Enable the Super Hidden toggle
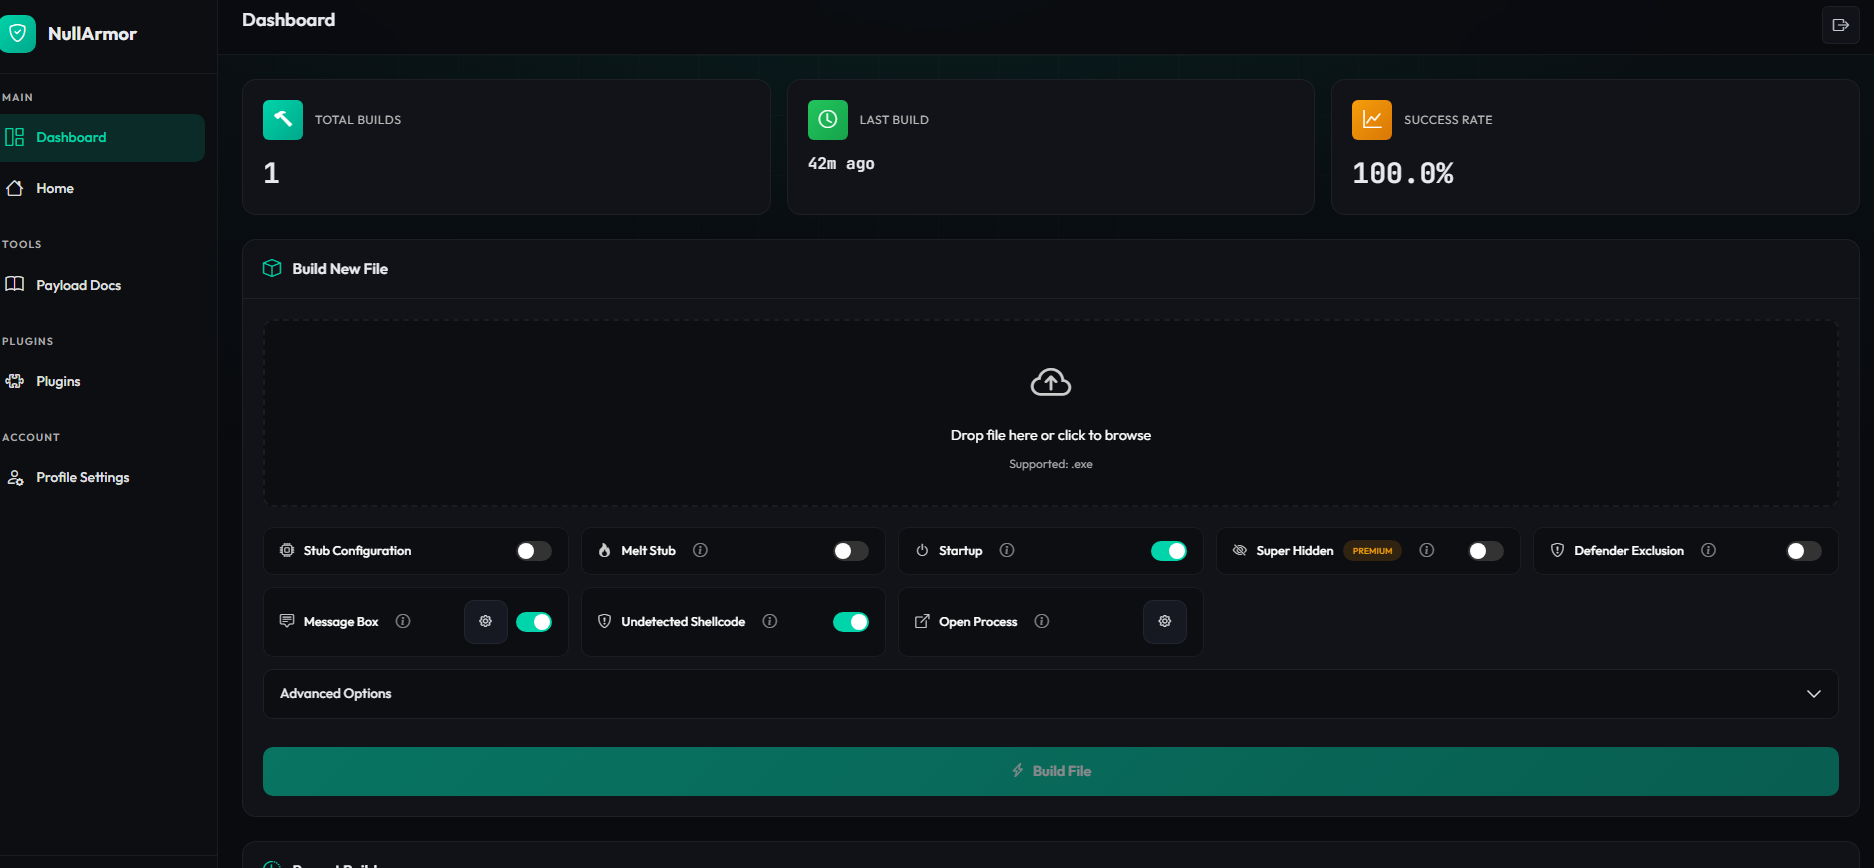 point(1486,551)
